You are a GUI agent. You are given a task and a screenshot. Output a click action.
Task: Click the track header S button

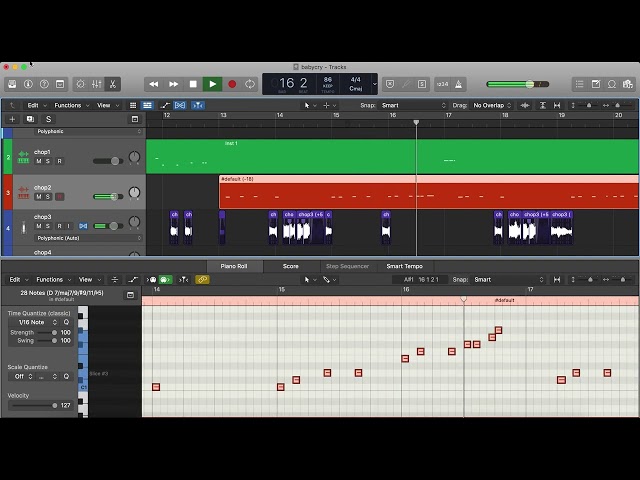(x=49, y=119)
